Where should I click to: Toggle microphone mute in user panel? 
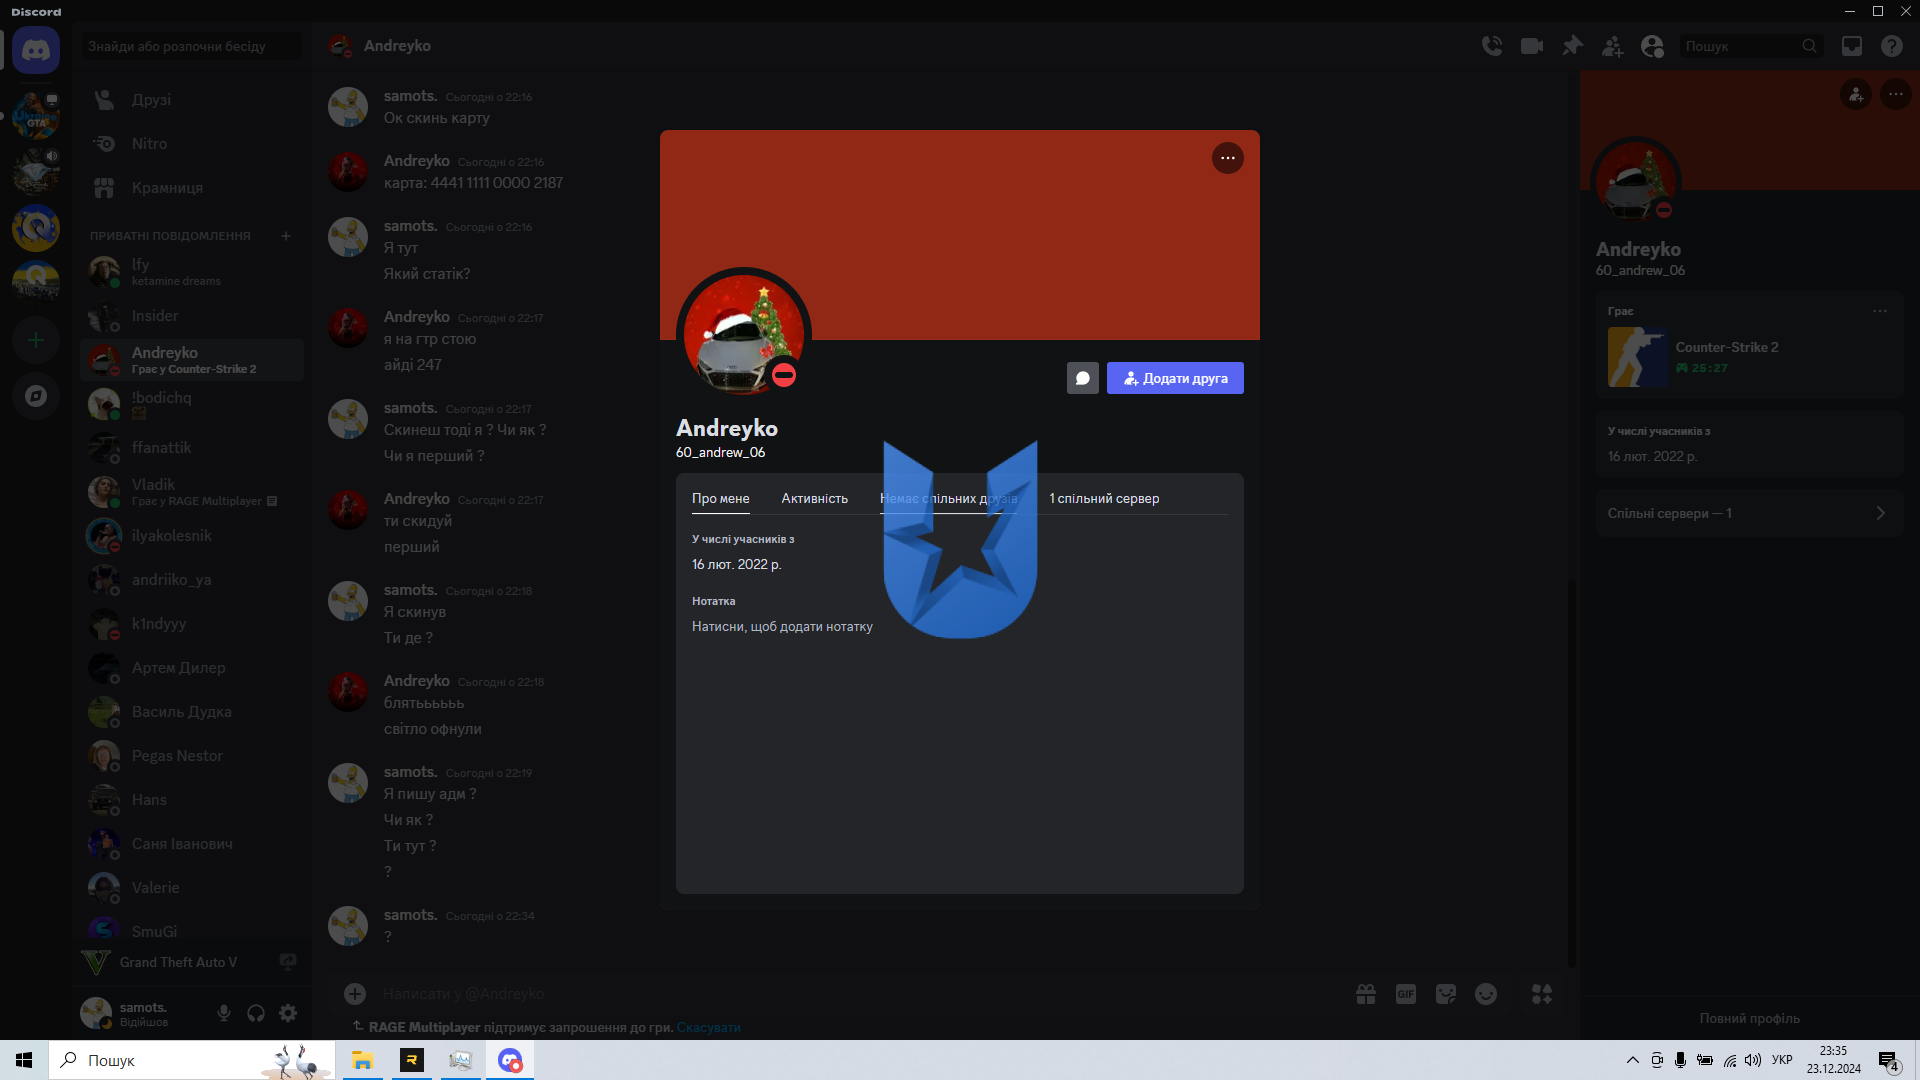click(224, 1013)
